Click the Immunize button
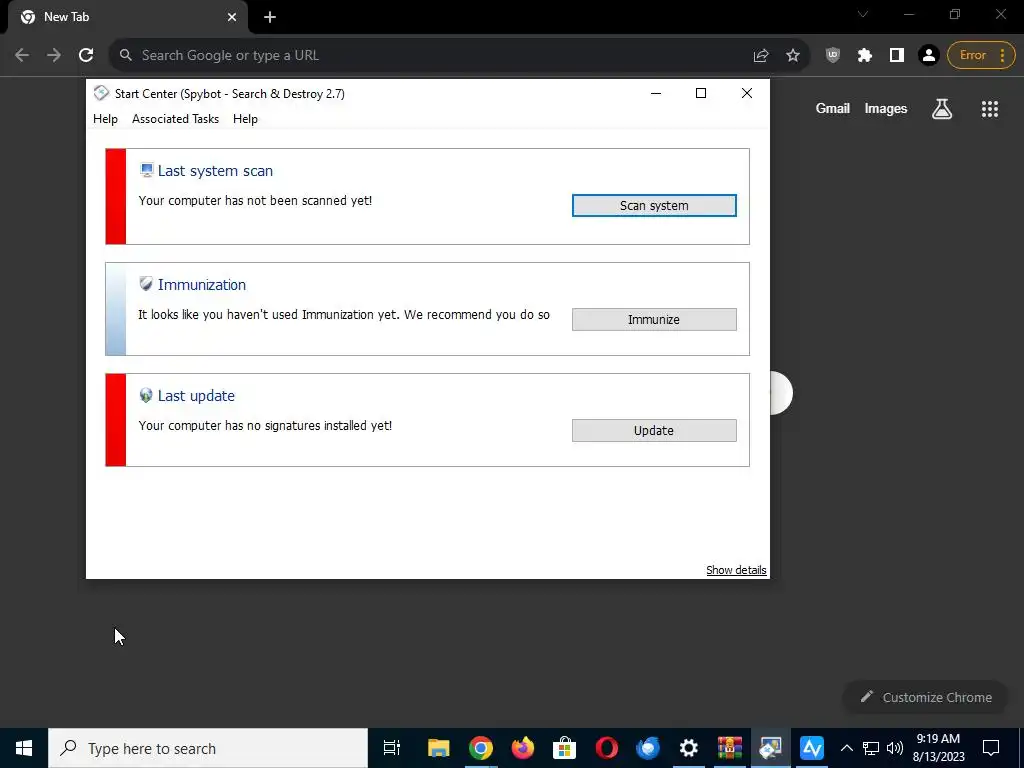The height and width of the screenshot is (768, 1024). click(654, 319)
